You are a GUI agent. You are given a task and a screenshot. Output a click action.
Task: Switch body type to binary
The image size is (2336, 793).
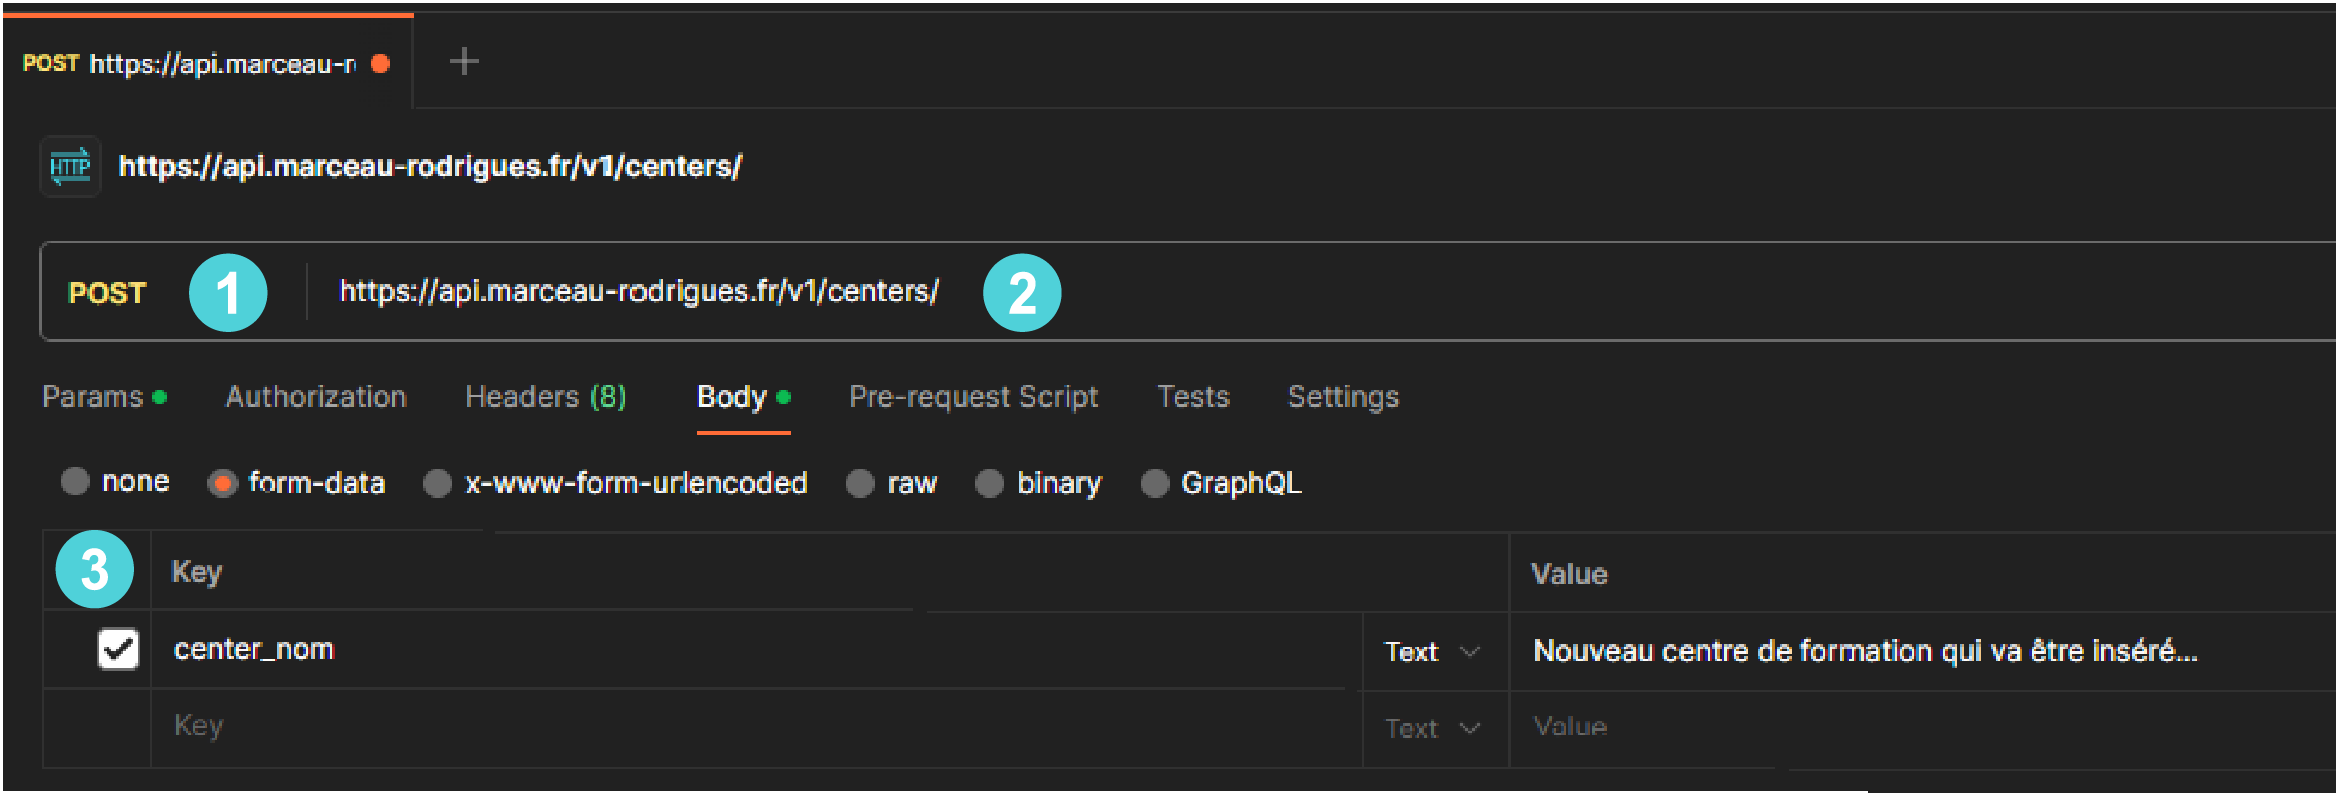[x=989, y=483]
